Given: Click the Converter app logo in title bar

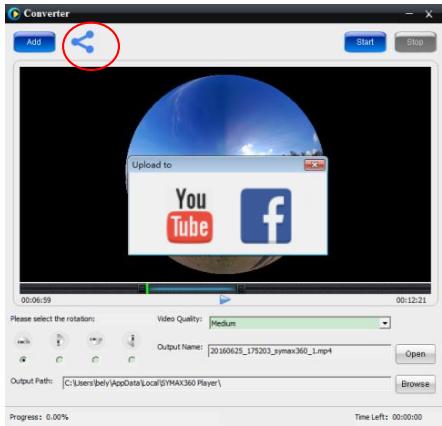Looking at the screenshot, I should coord(14,14).
